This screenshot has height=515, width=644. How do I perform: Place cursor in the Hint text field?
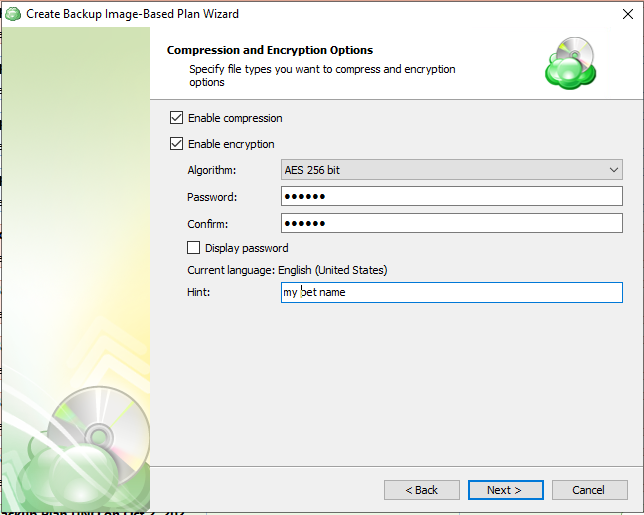[451, 292]
